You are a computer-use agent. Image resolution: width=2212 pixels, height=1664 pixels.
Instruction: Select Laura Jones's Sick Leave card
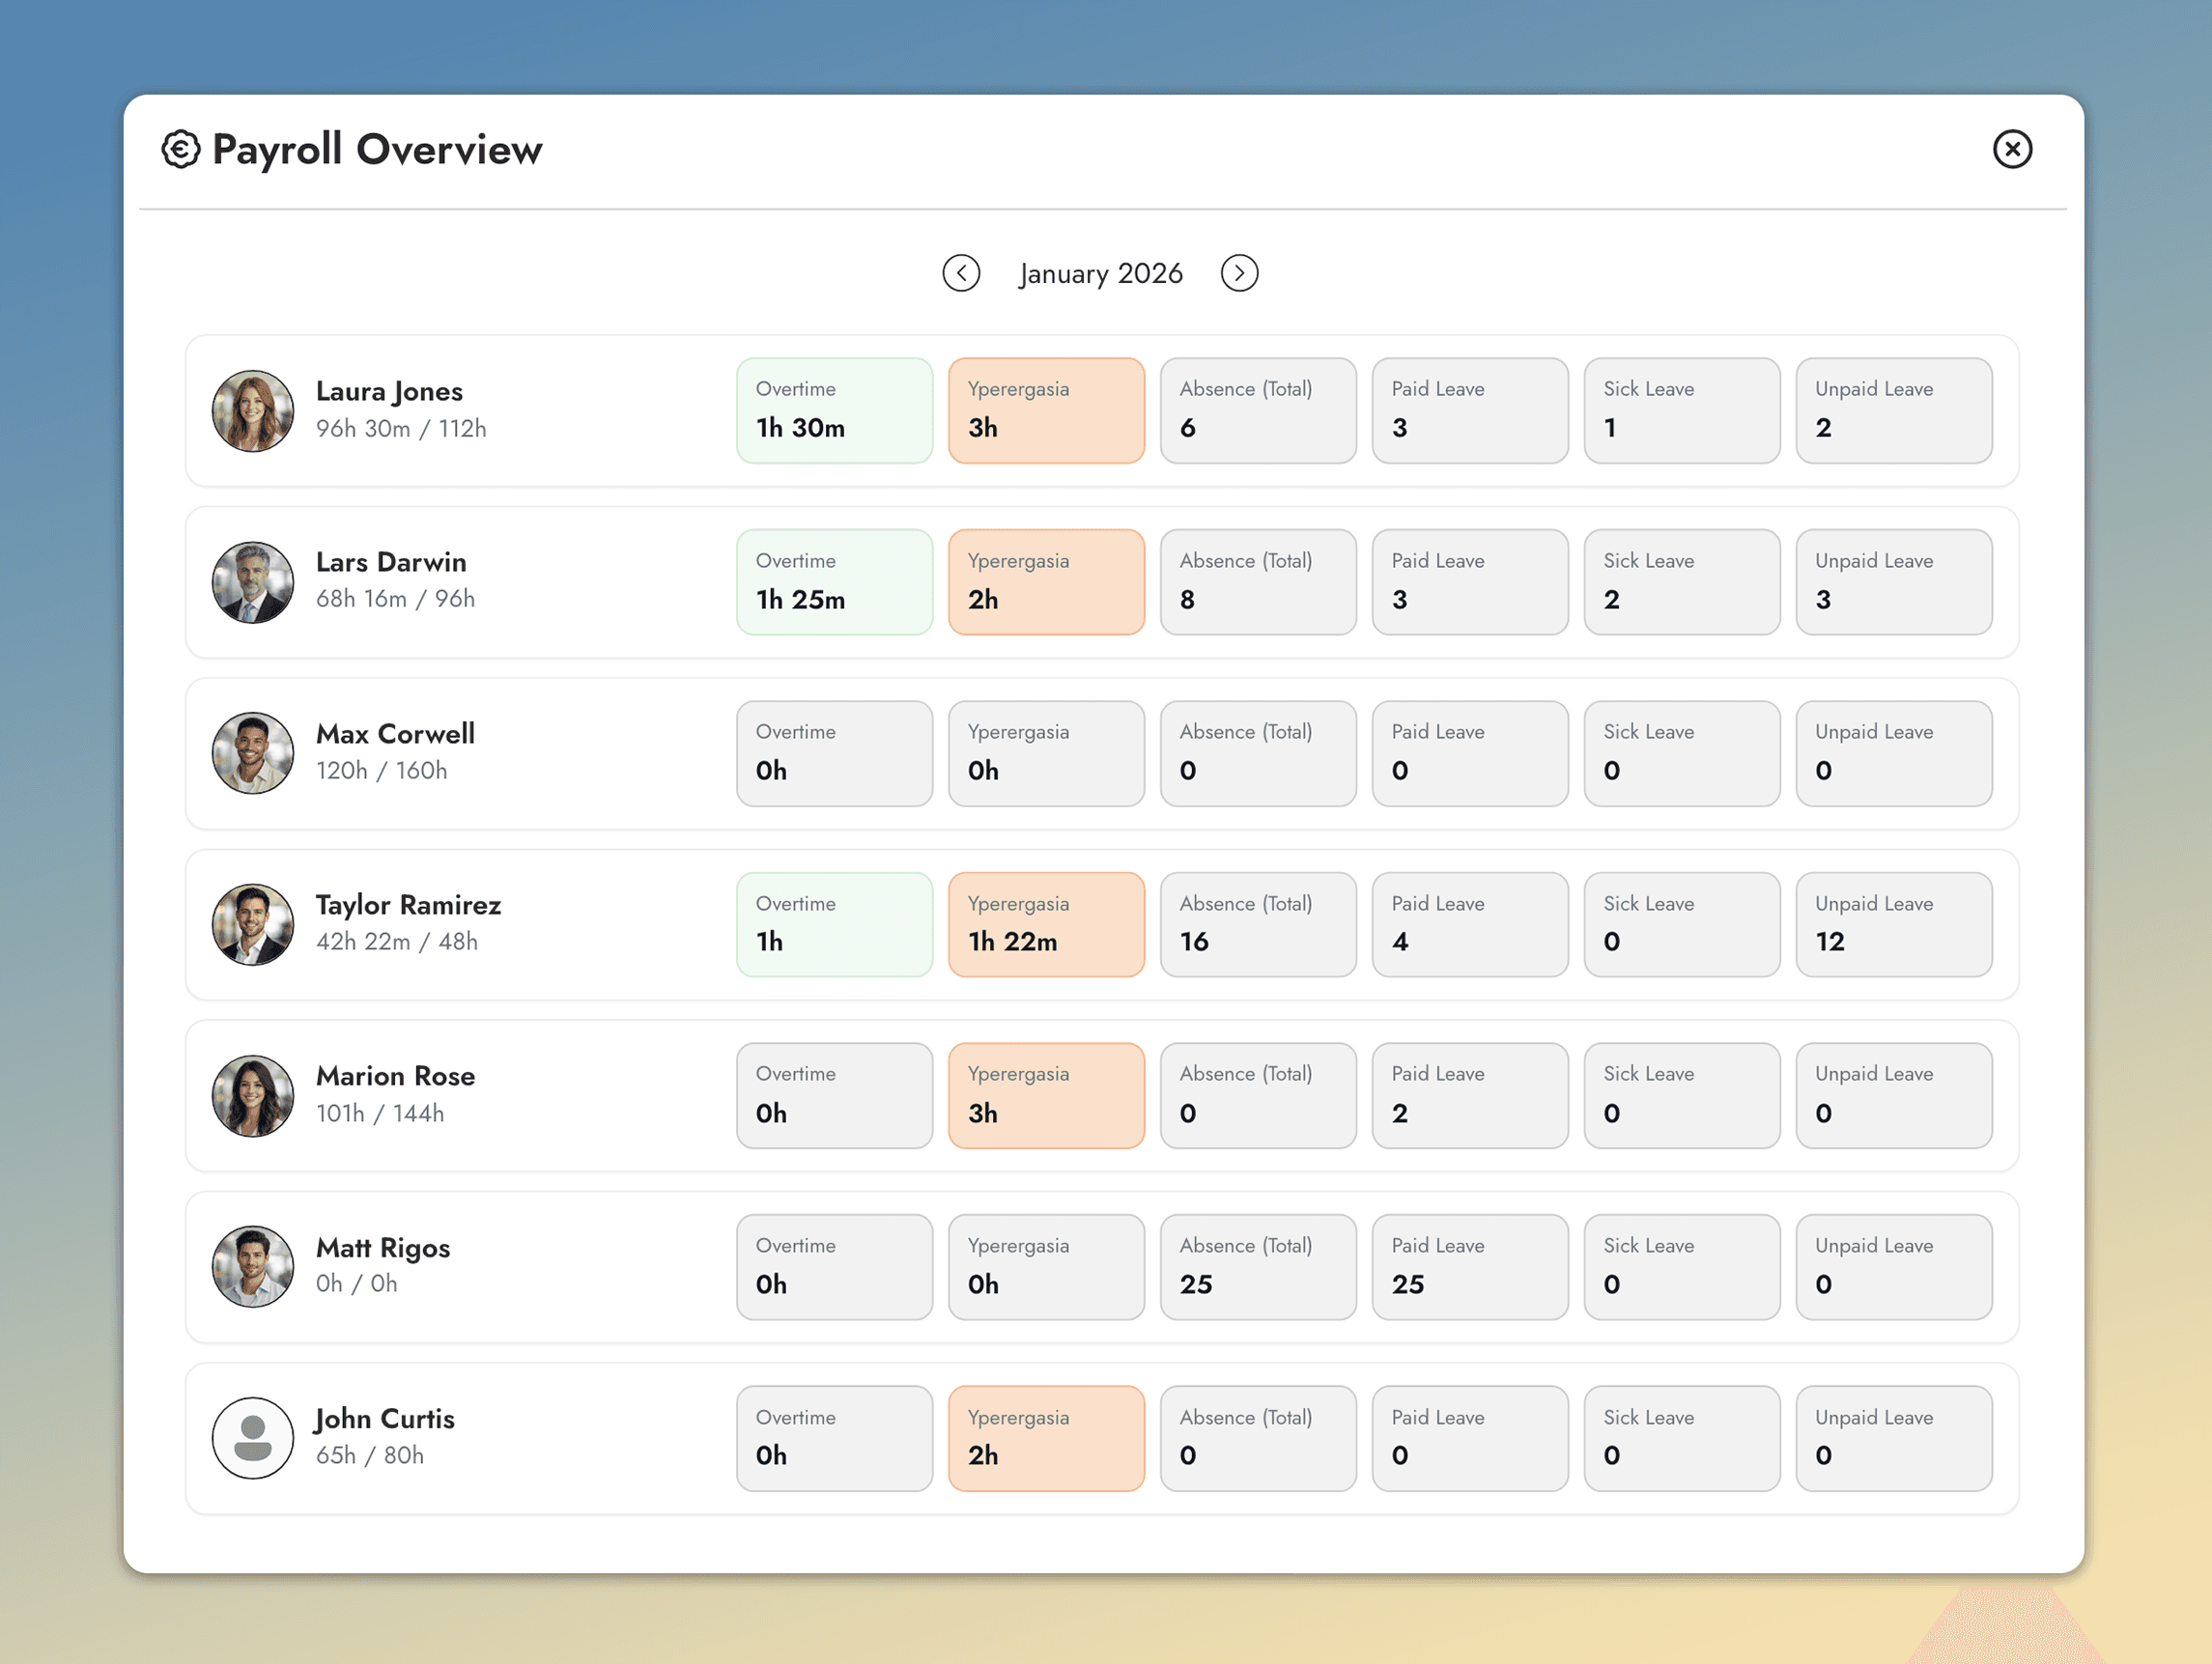1681,410
